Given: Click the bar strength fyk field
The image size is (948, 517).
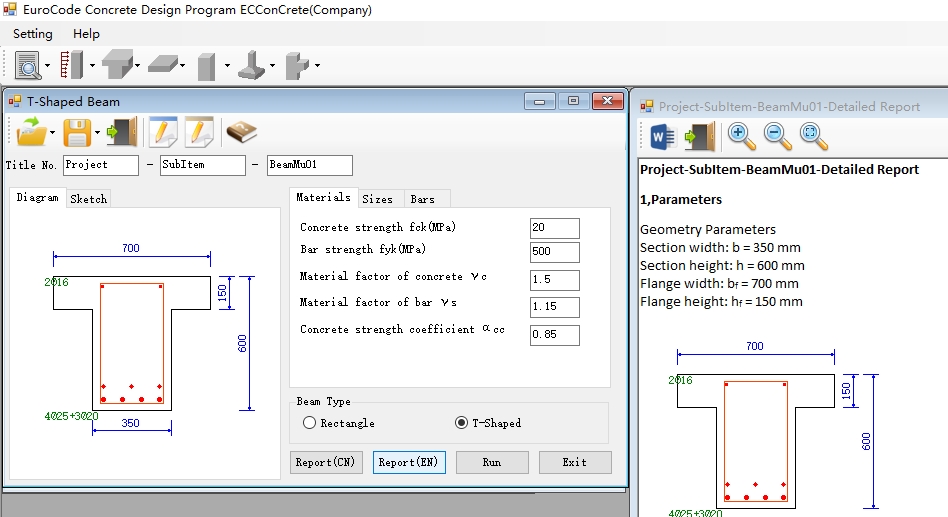Looking at the screenshot, I should [x=554, y=252].
